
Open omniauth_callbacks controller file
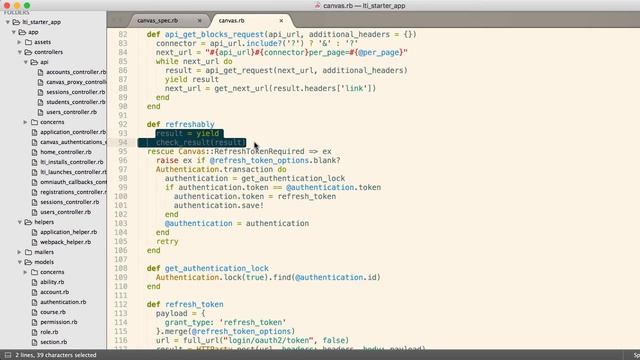pyautogui.click(x=73, y=182)
